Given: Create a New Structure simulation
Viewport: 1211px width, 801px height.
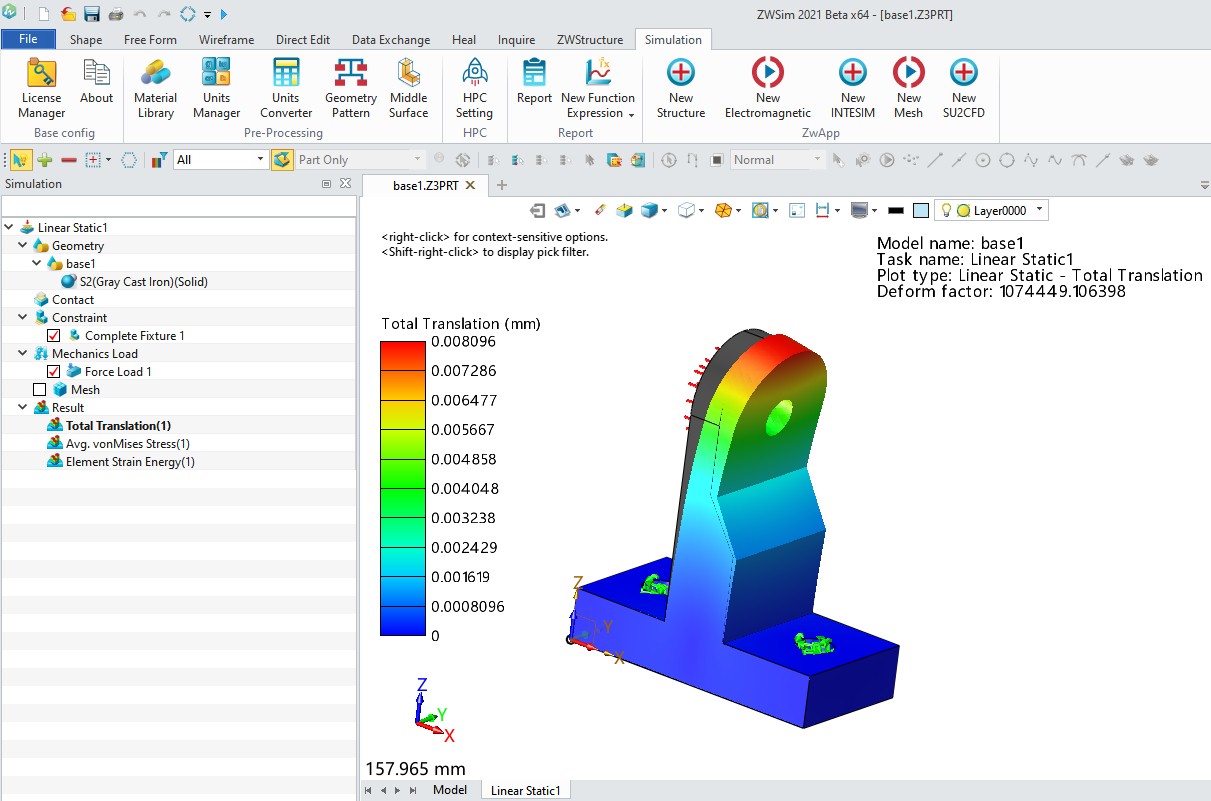Looking at the screenshot, I should click(x=681, y=89).
